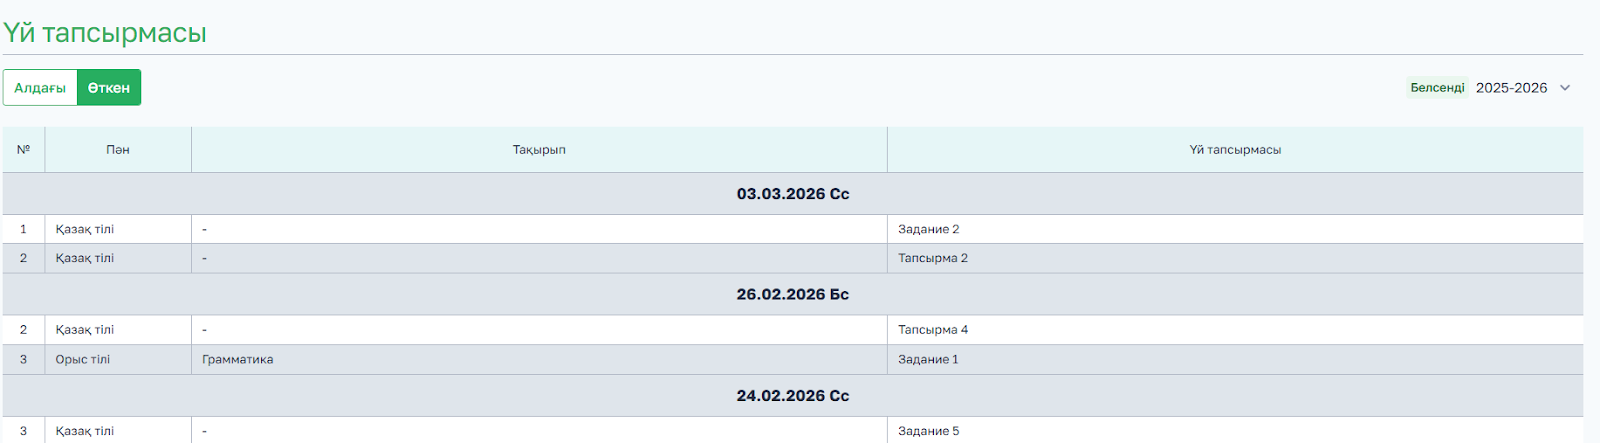Click the Үй тапсырмасы column header
1600x443 pixels.
tap(1235, 150)
